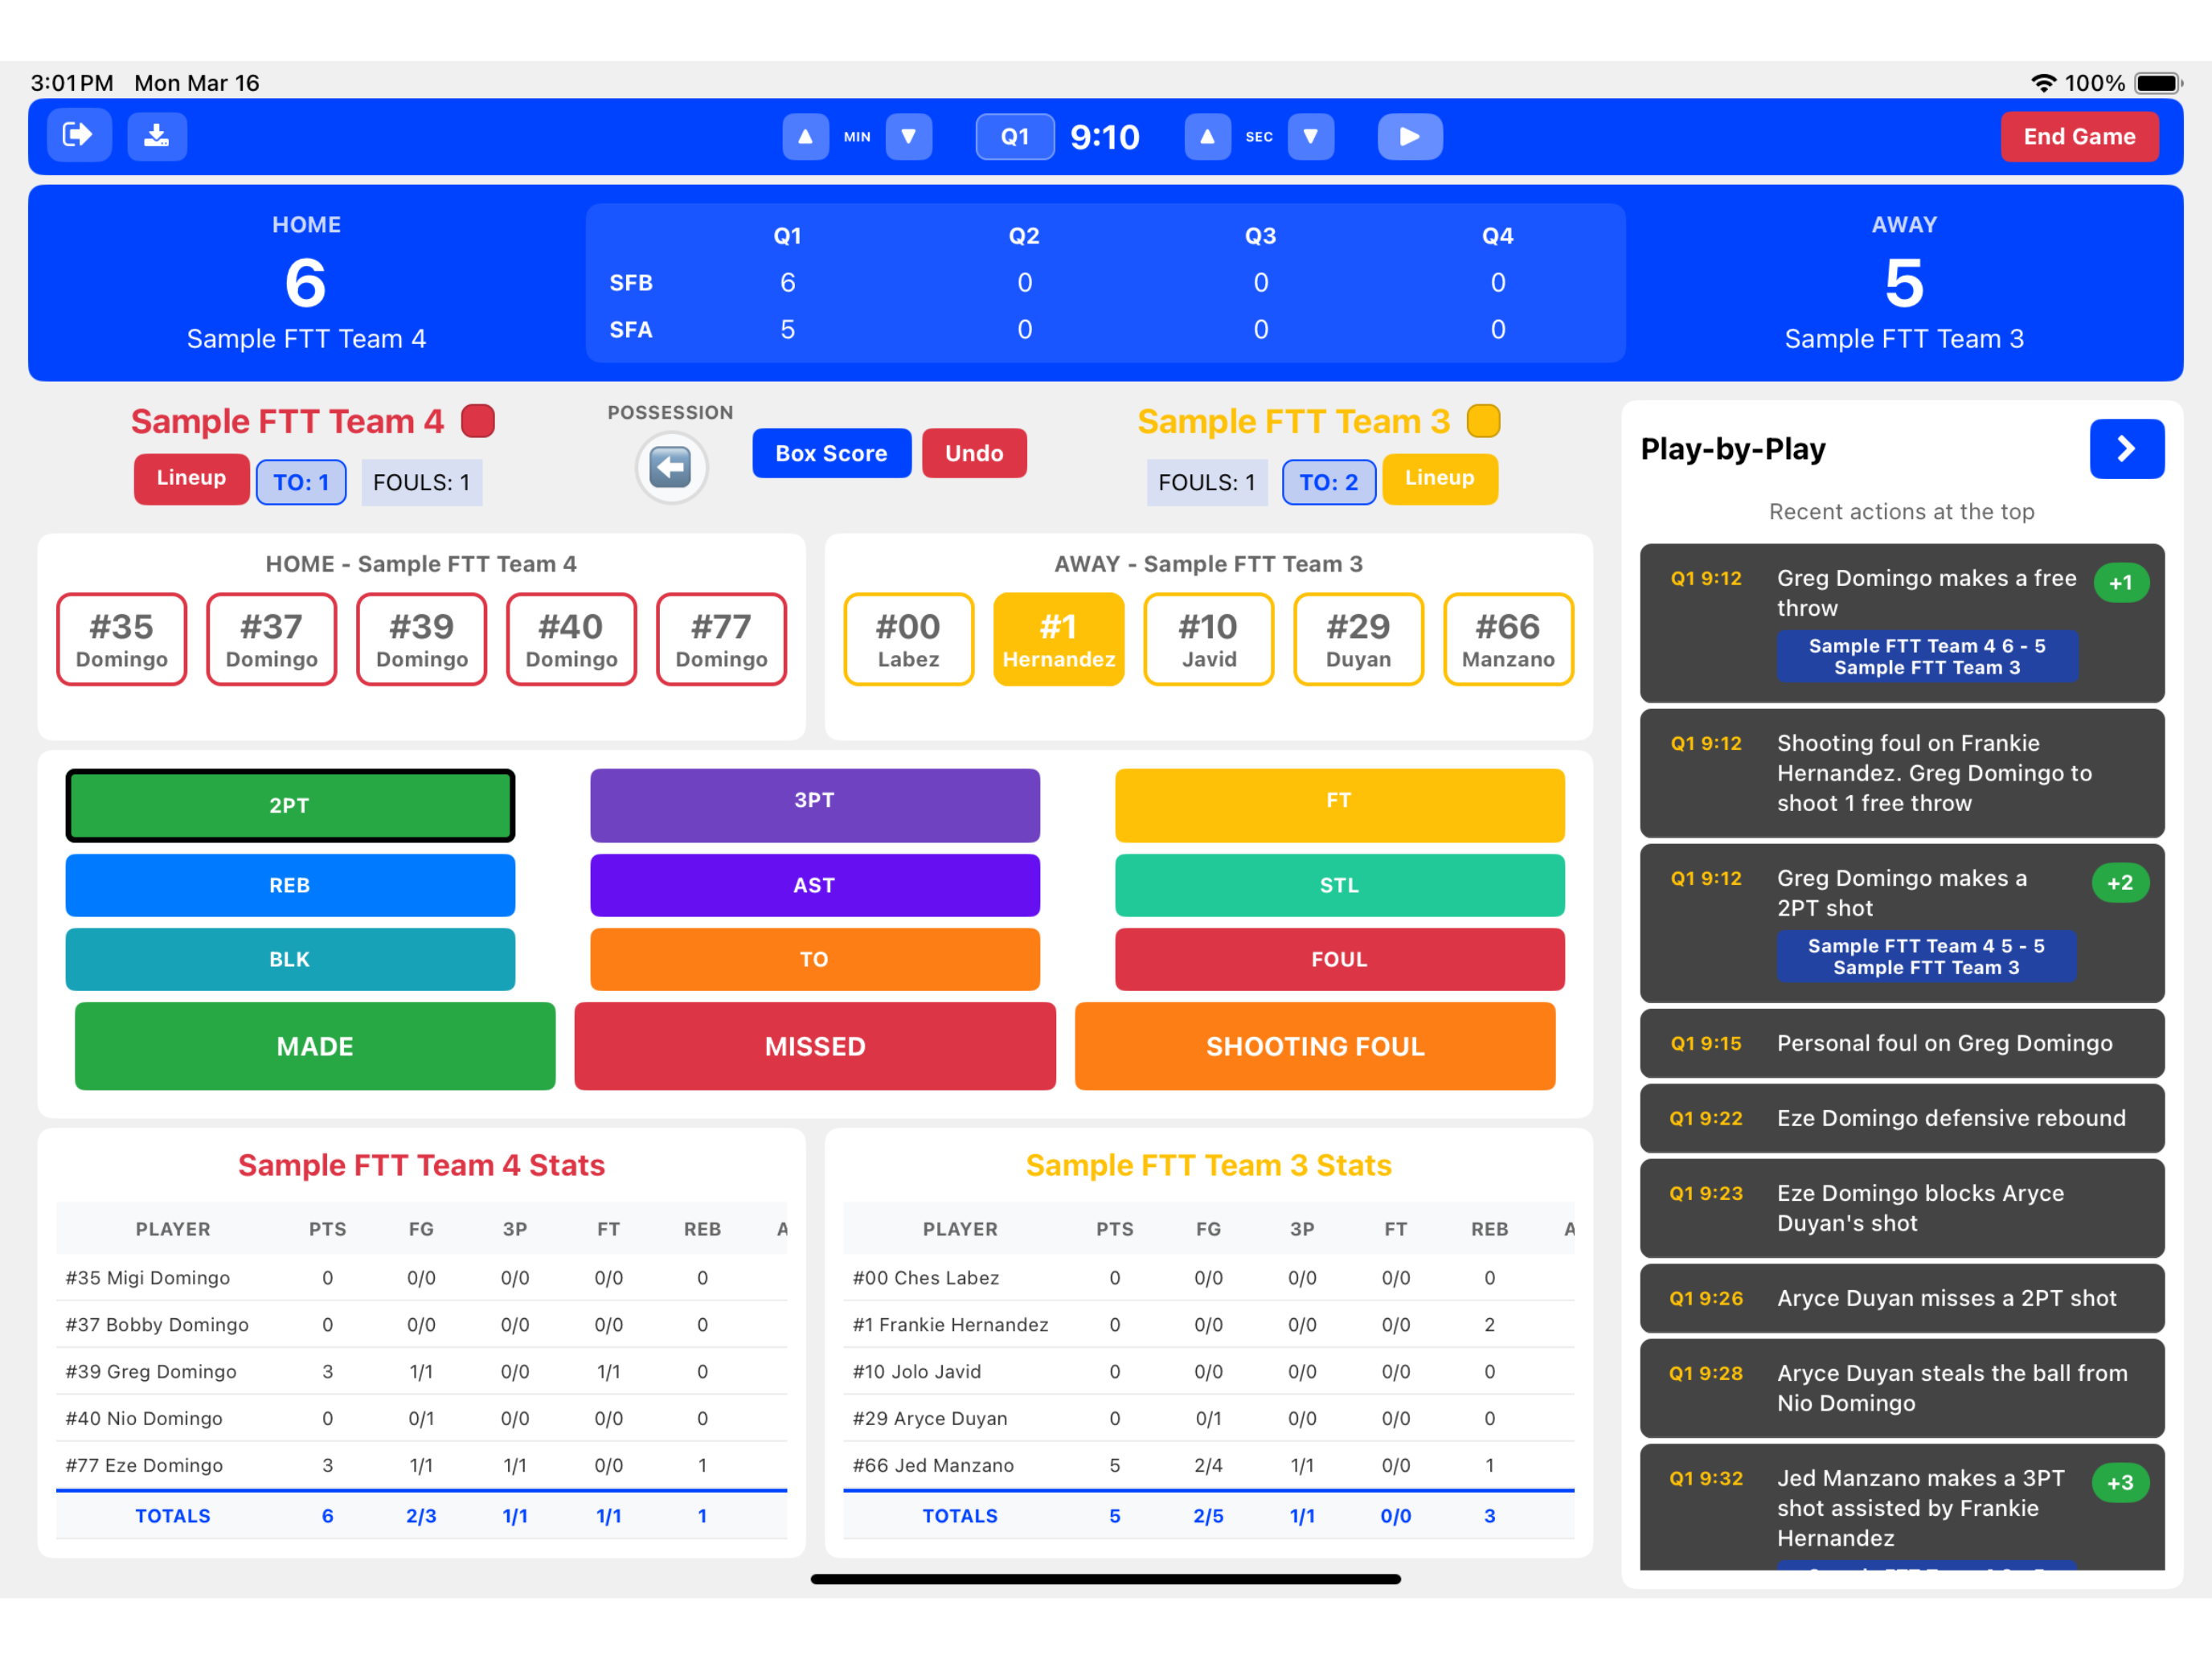Choose the REB action

(x=290, y=885)
